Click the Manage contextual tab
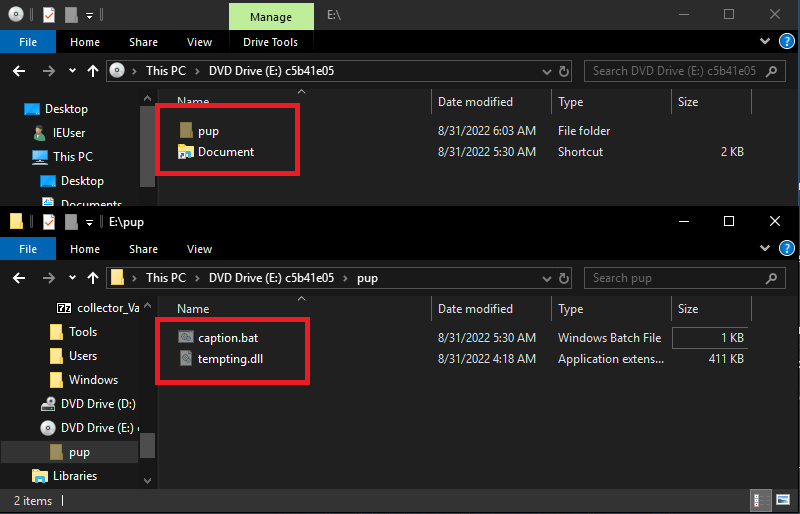This screenshot has height=514, width=800. pyautogui.click(x=271, y=17)
